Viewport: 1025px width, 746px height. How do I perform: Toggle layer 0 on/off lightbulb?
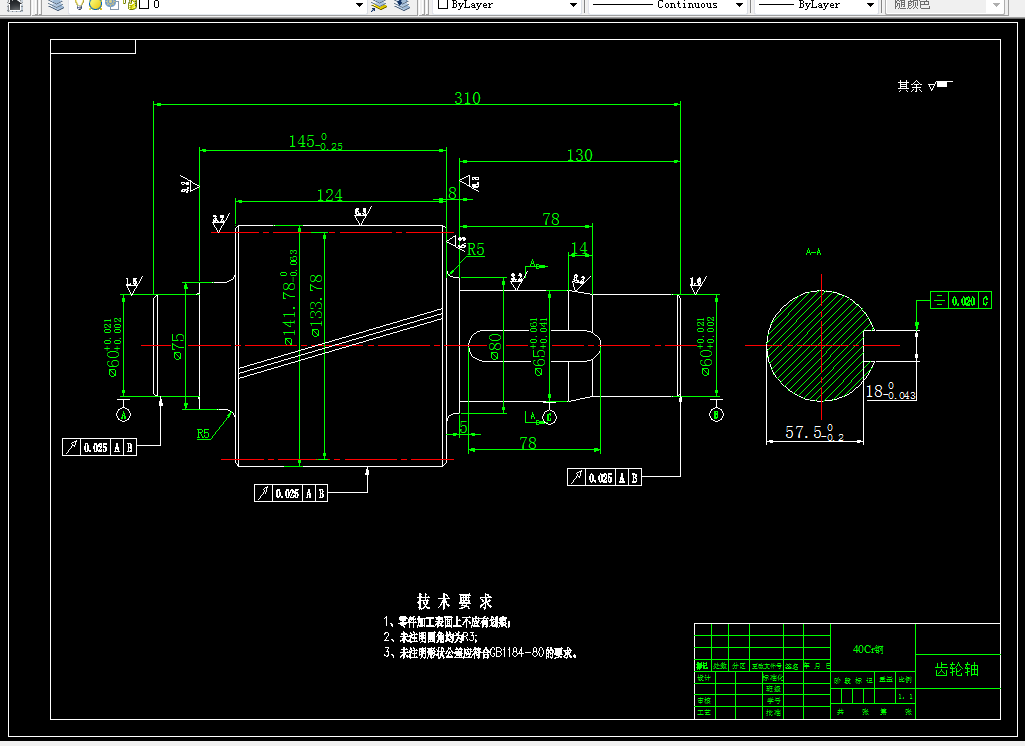[79, 5]
